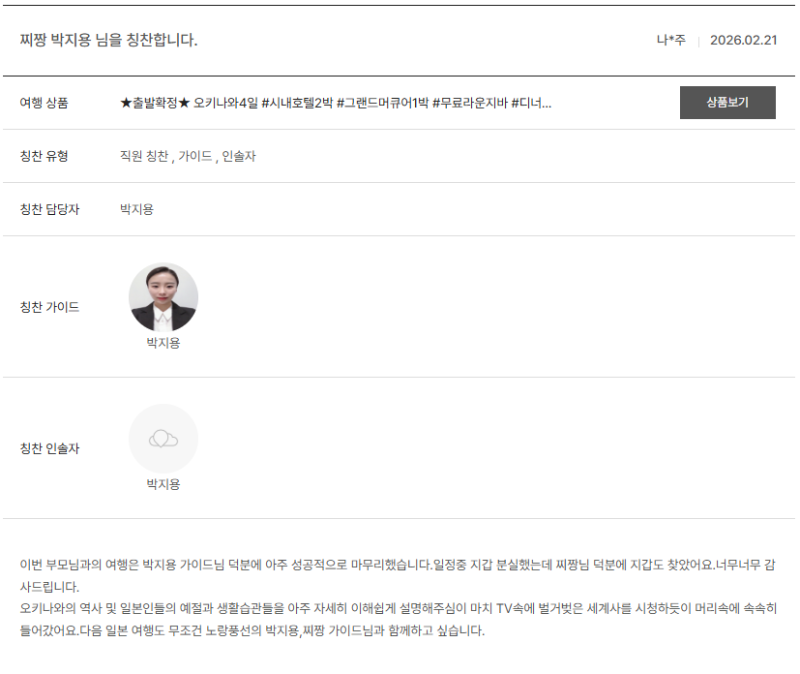Click the 칭찬 유형 row label
This screenshot has width=800, height=674.
tap(45, 157)
